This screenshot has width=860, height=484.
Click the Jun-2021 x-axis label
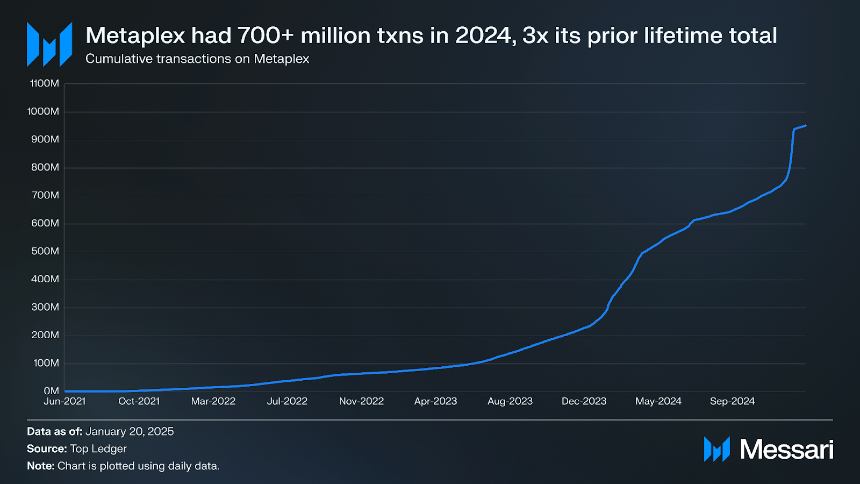click(65, 401)
